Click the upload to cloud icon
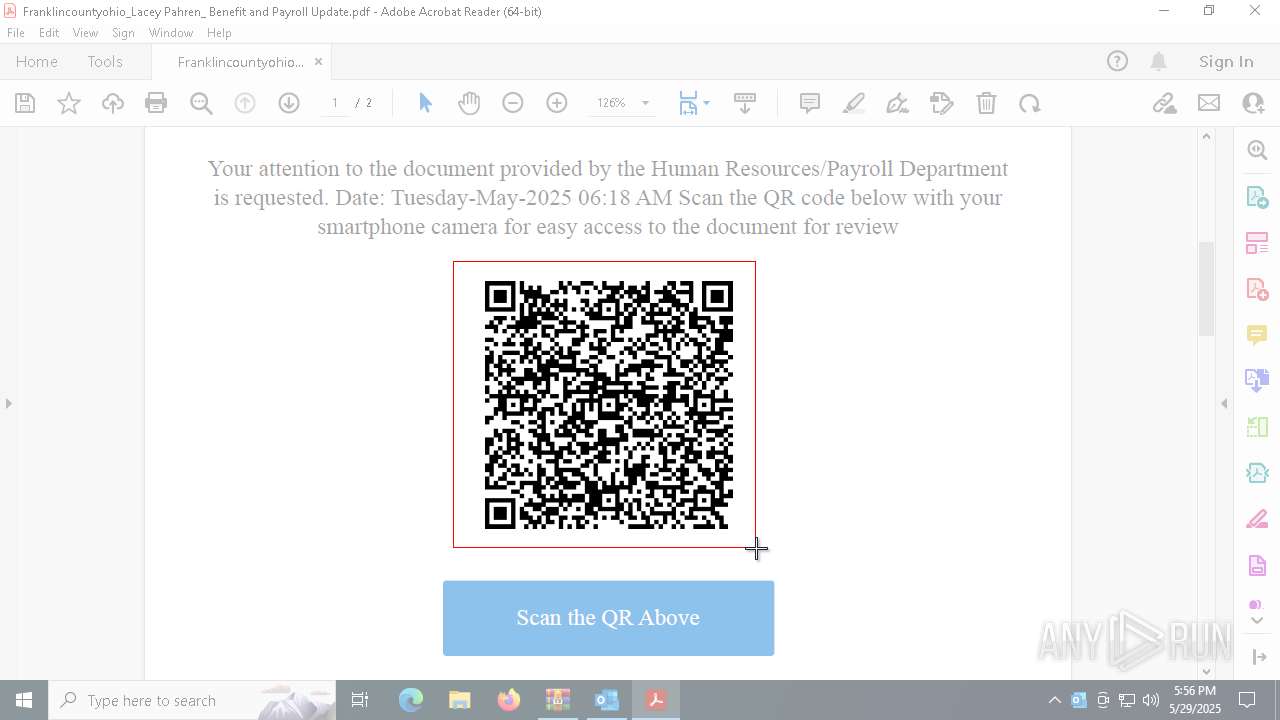This screenshot has height=720, width=1280. pos(113,103)
